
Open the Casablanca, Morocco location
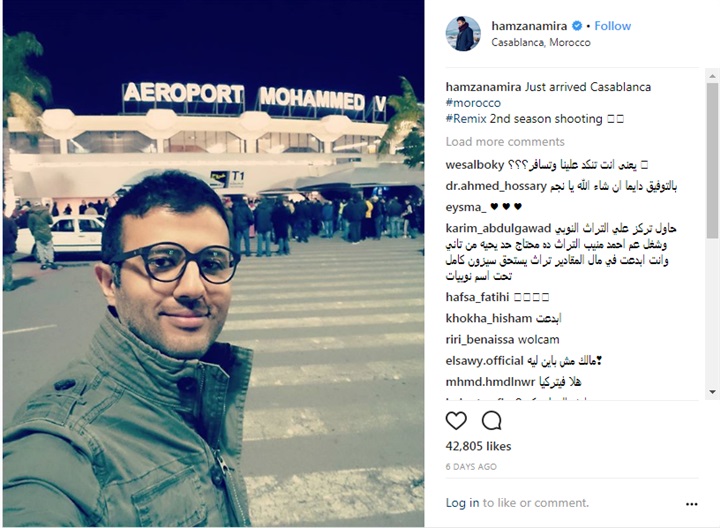click(540, 42)
